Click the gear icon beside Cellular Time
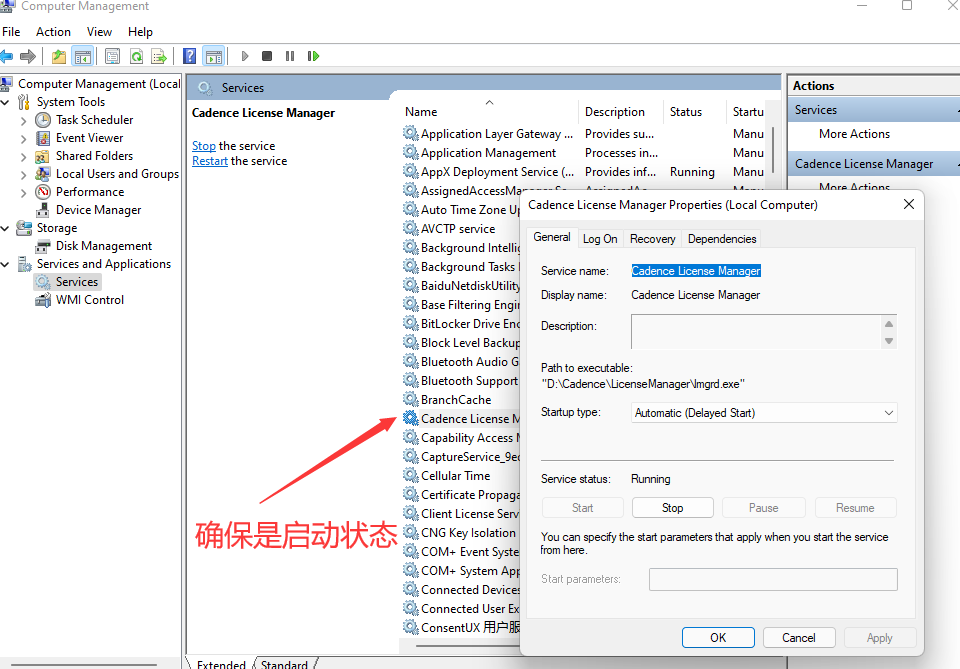Image resolution: width=960 pixels, height=669 pixels. 410,476
